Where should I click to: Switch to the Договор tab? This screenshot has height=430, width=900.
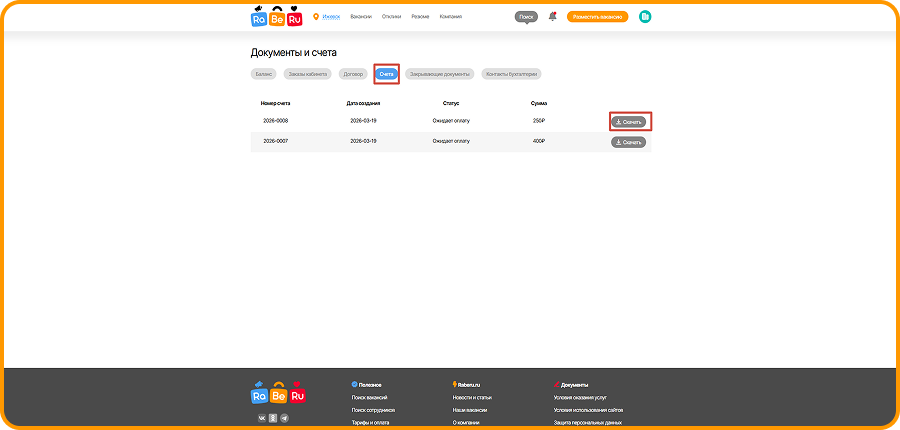click(x=352, y=74)
